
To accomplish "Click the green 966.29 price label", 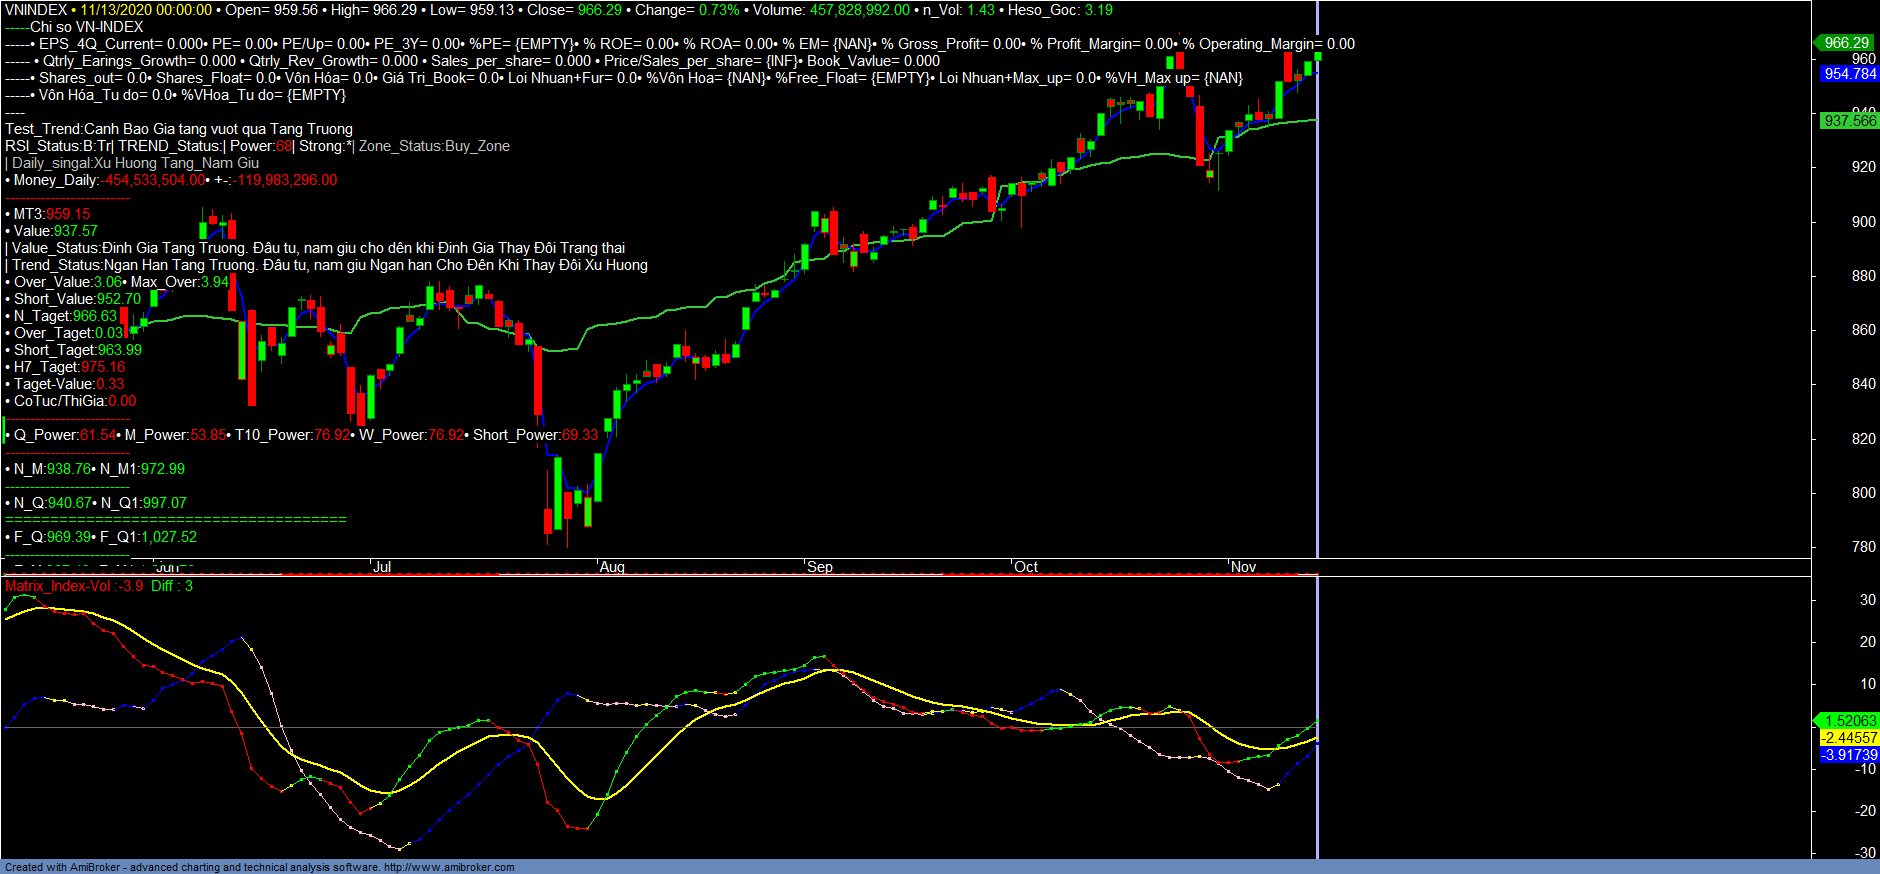I will [x=1846, y=43].
